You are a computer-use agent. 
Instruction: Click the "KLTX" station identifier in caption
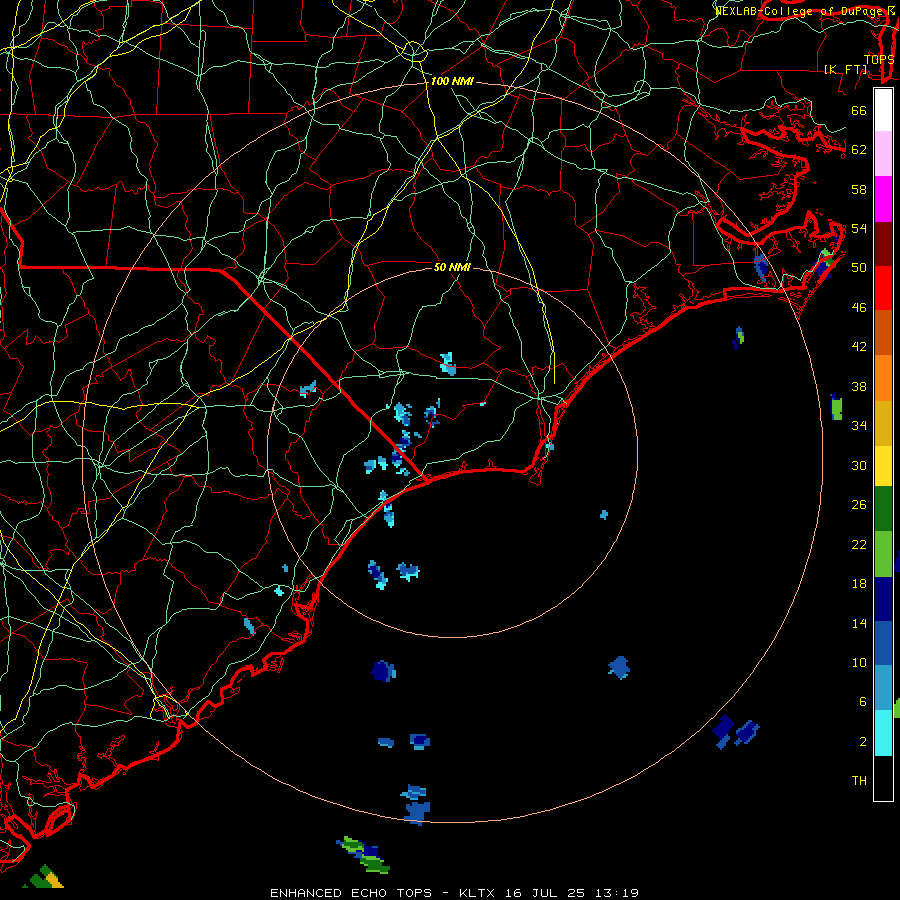pyautogui.click(x=478, y=893)
